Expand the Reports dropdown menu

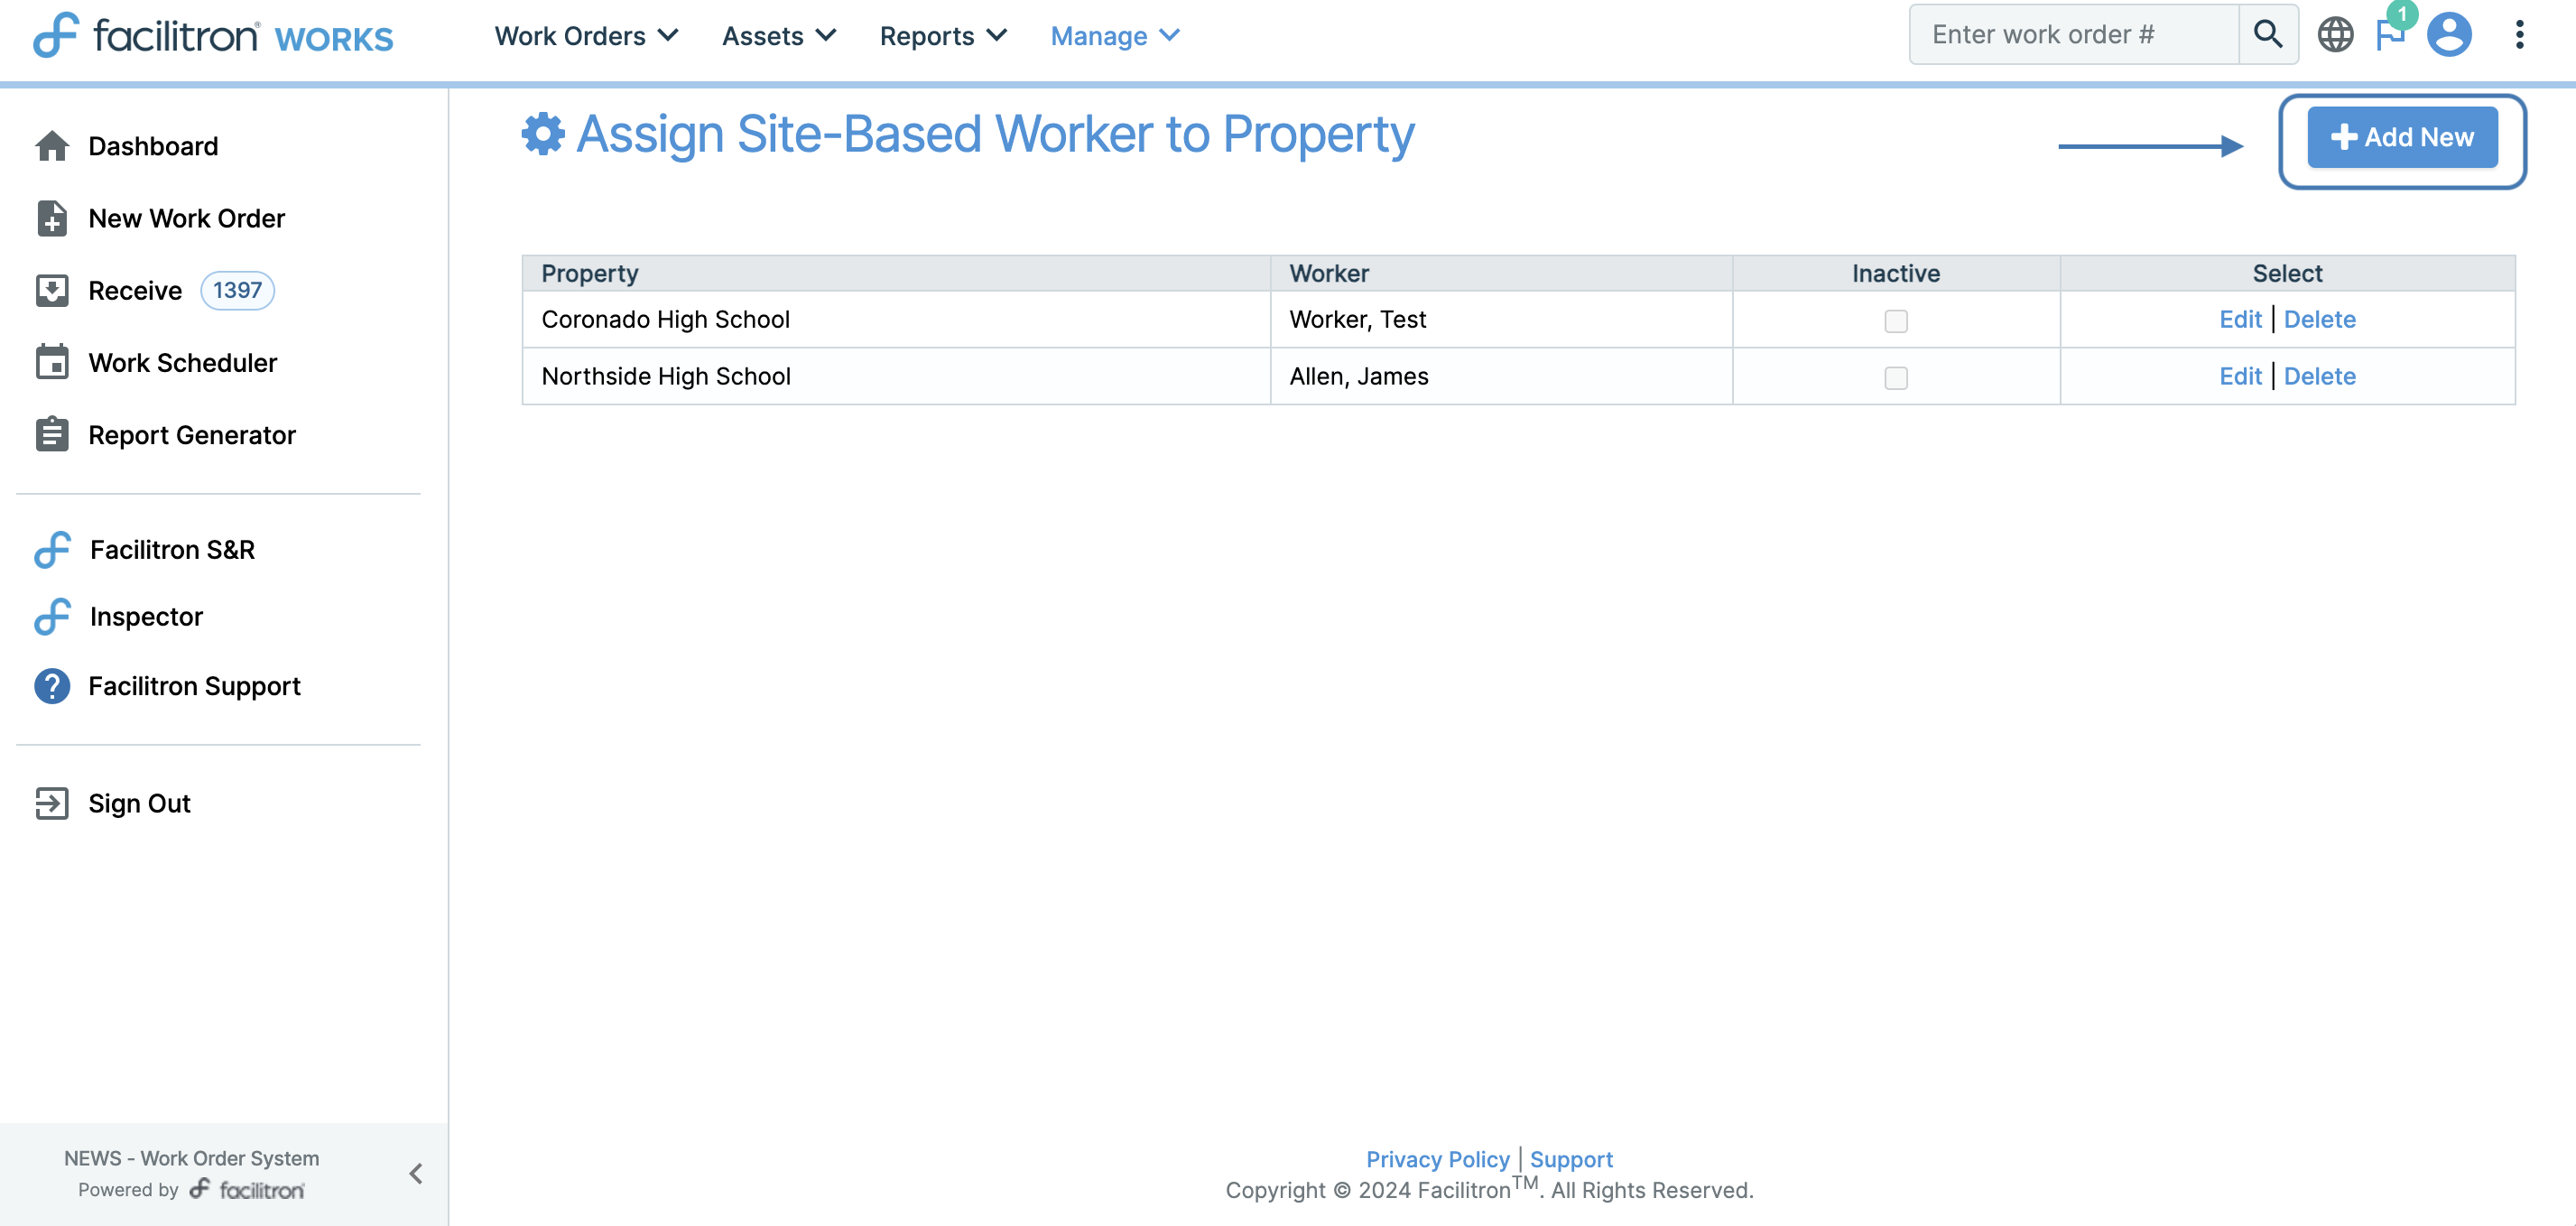[x=942, y=36]
